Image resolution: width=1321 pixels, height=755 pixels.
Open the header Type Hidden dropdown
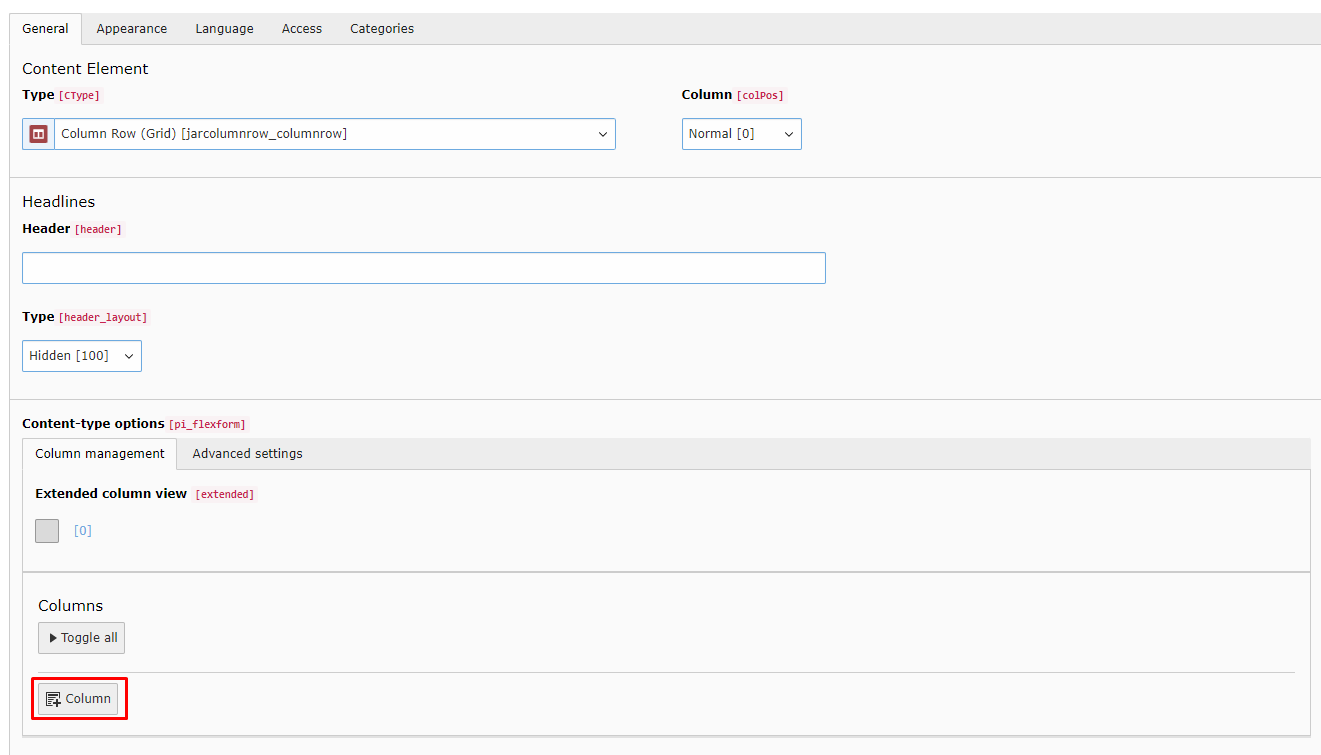(81, 356)
